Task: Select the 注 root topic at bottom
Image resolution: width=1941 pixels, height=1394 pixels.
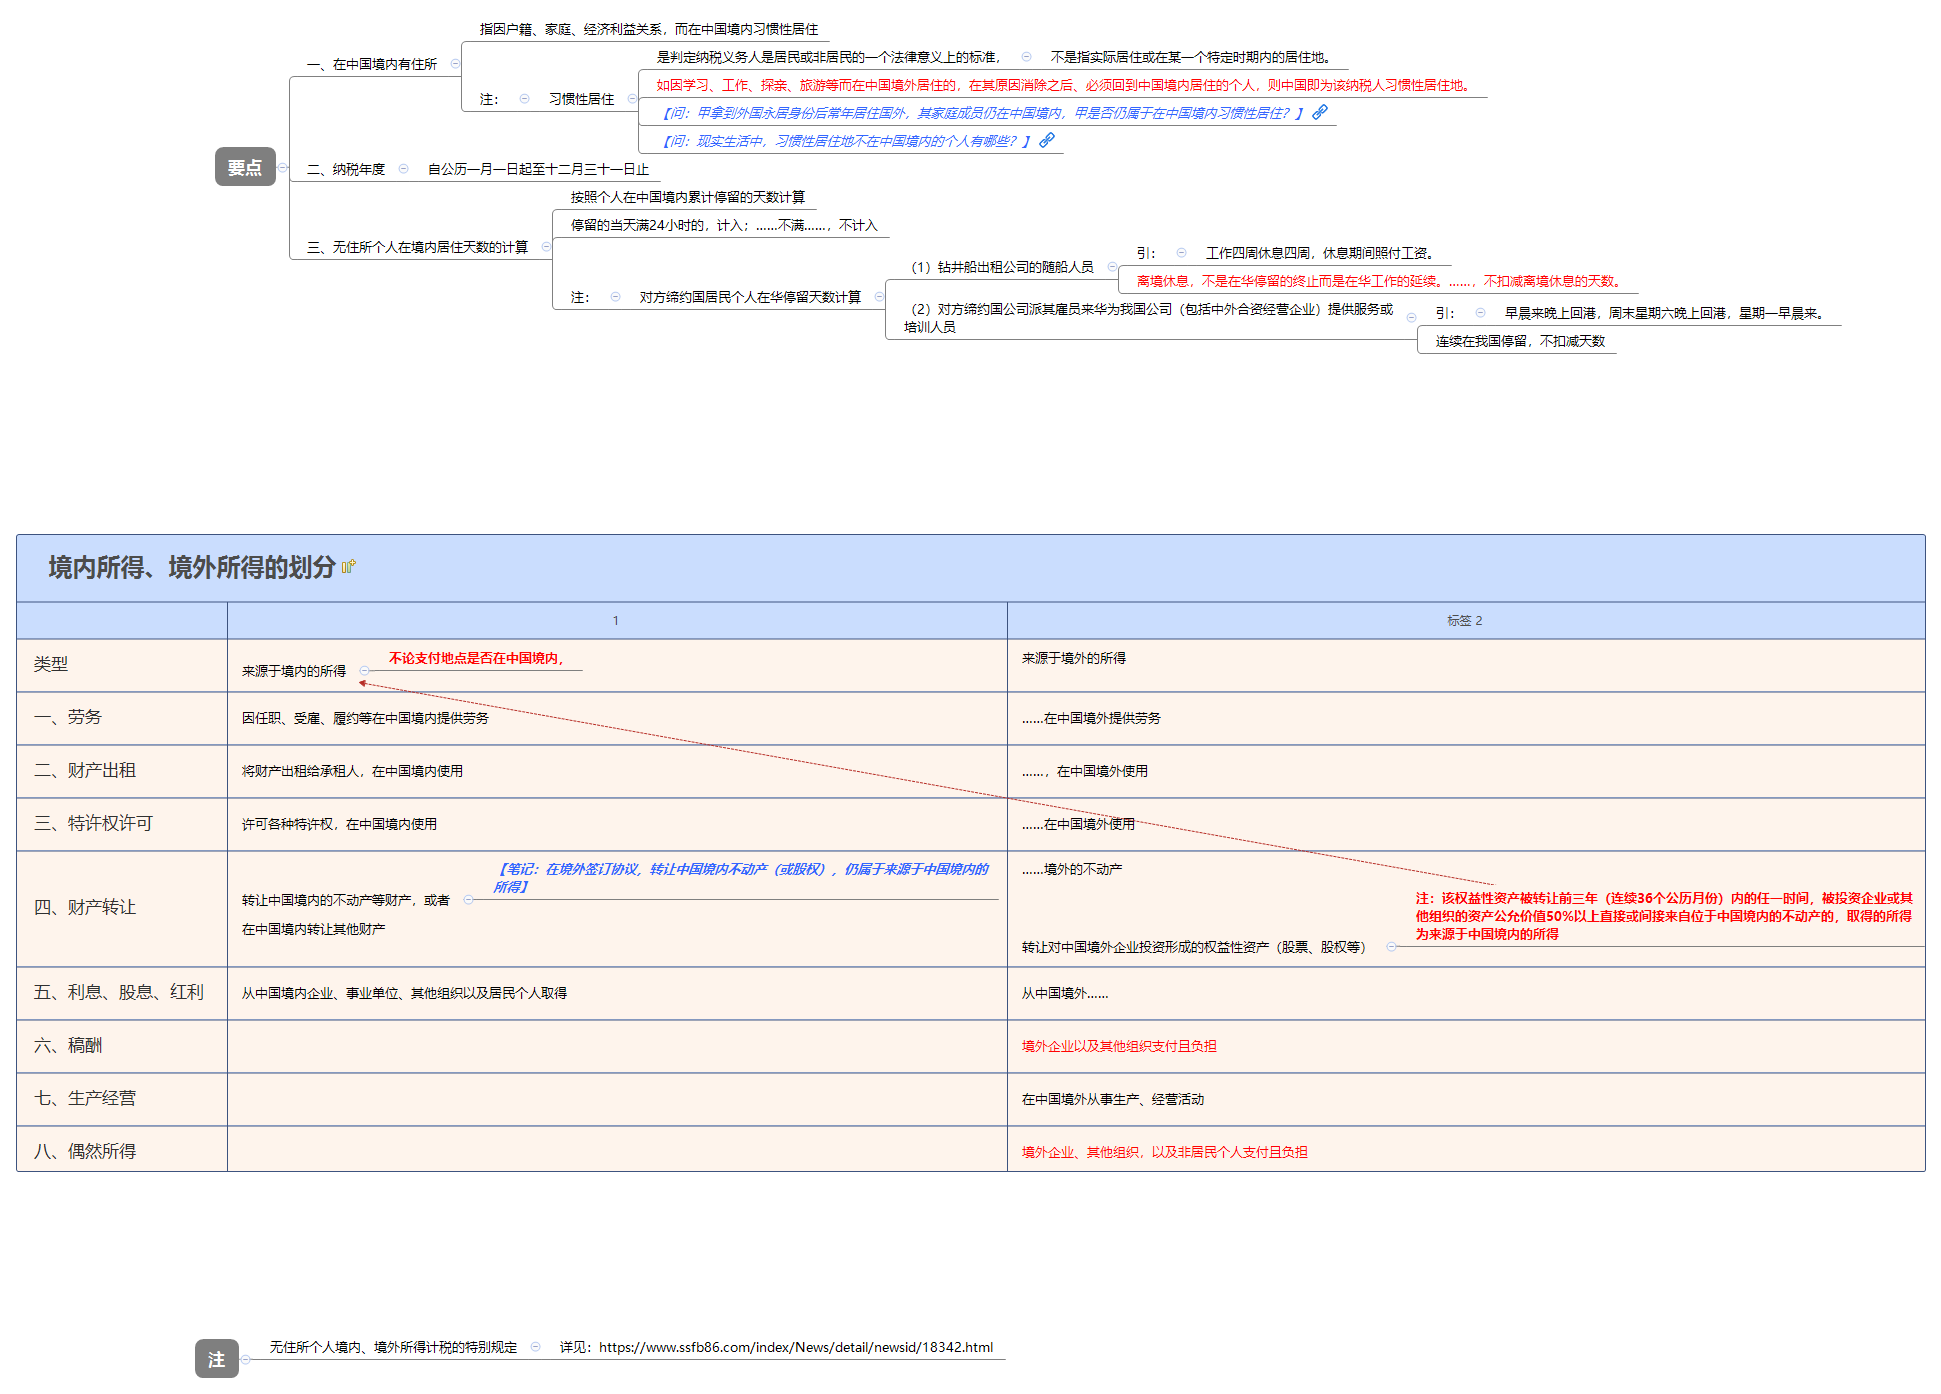Action: (x=217, y=1359)
